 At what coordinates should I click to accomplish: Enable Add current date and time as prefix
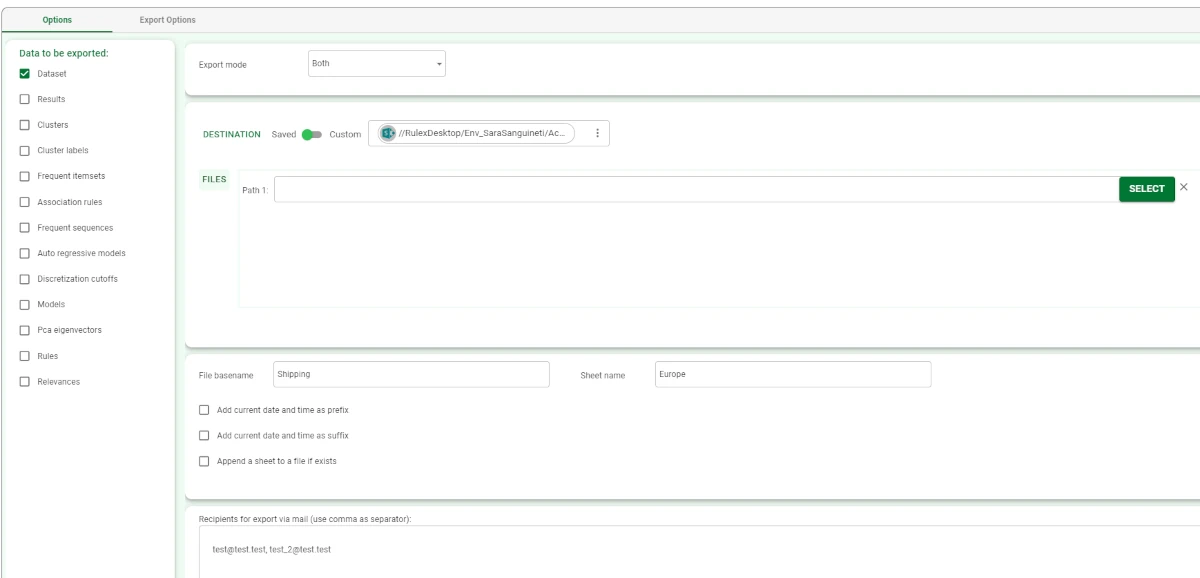tap(205, 410)
